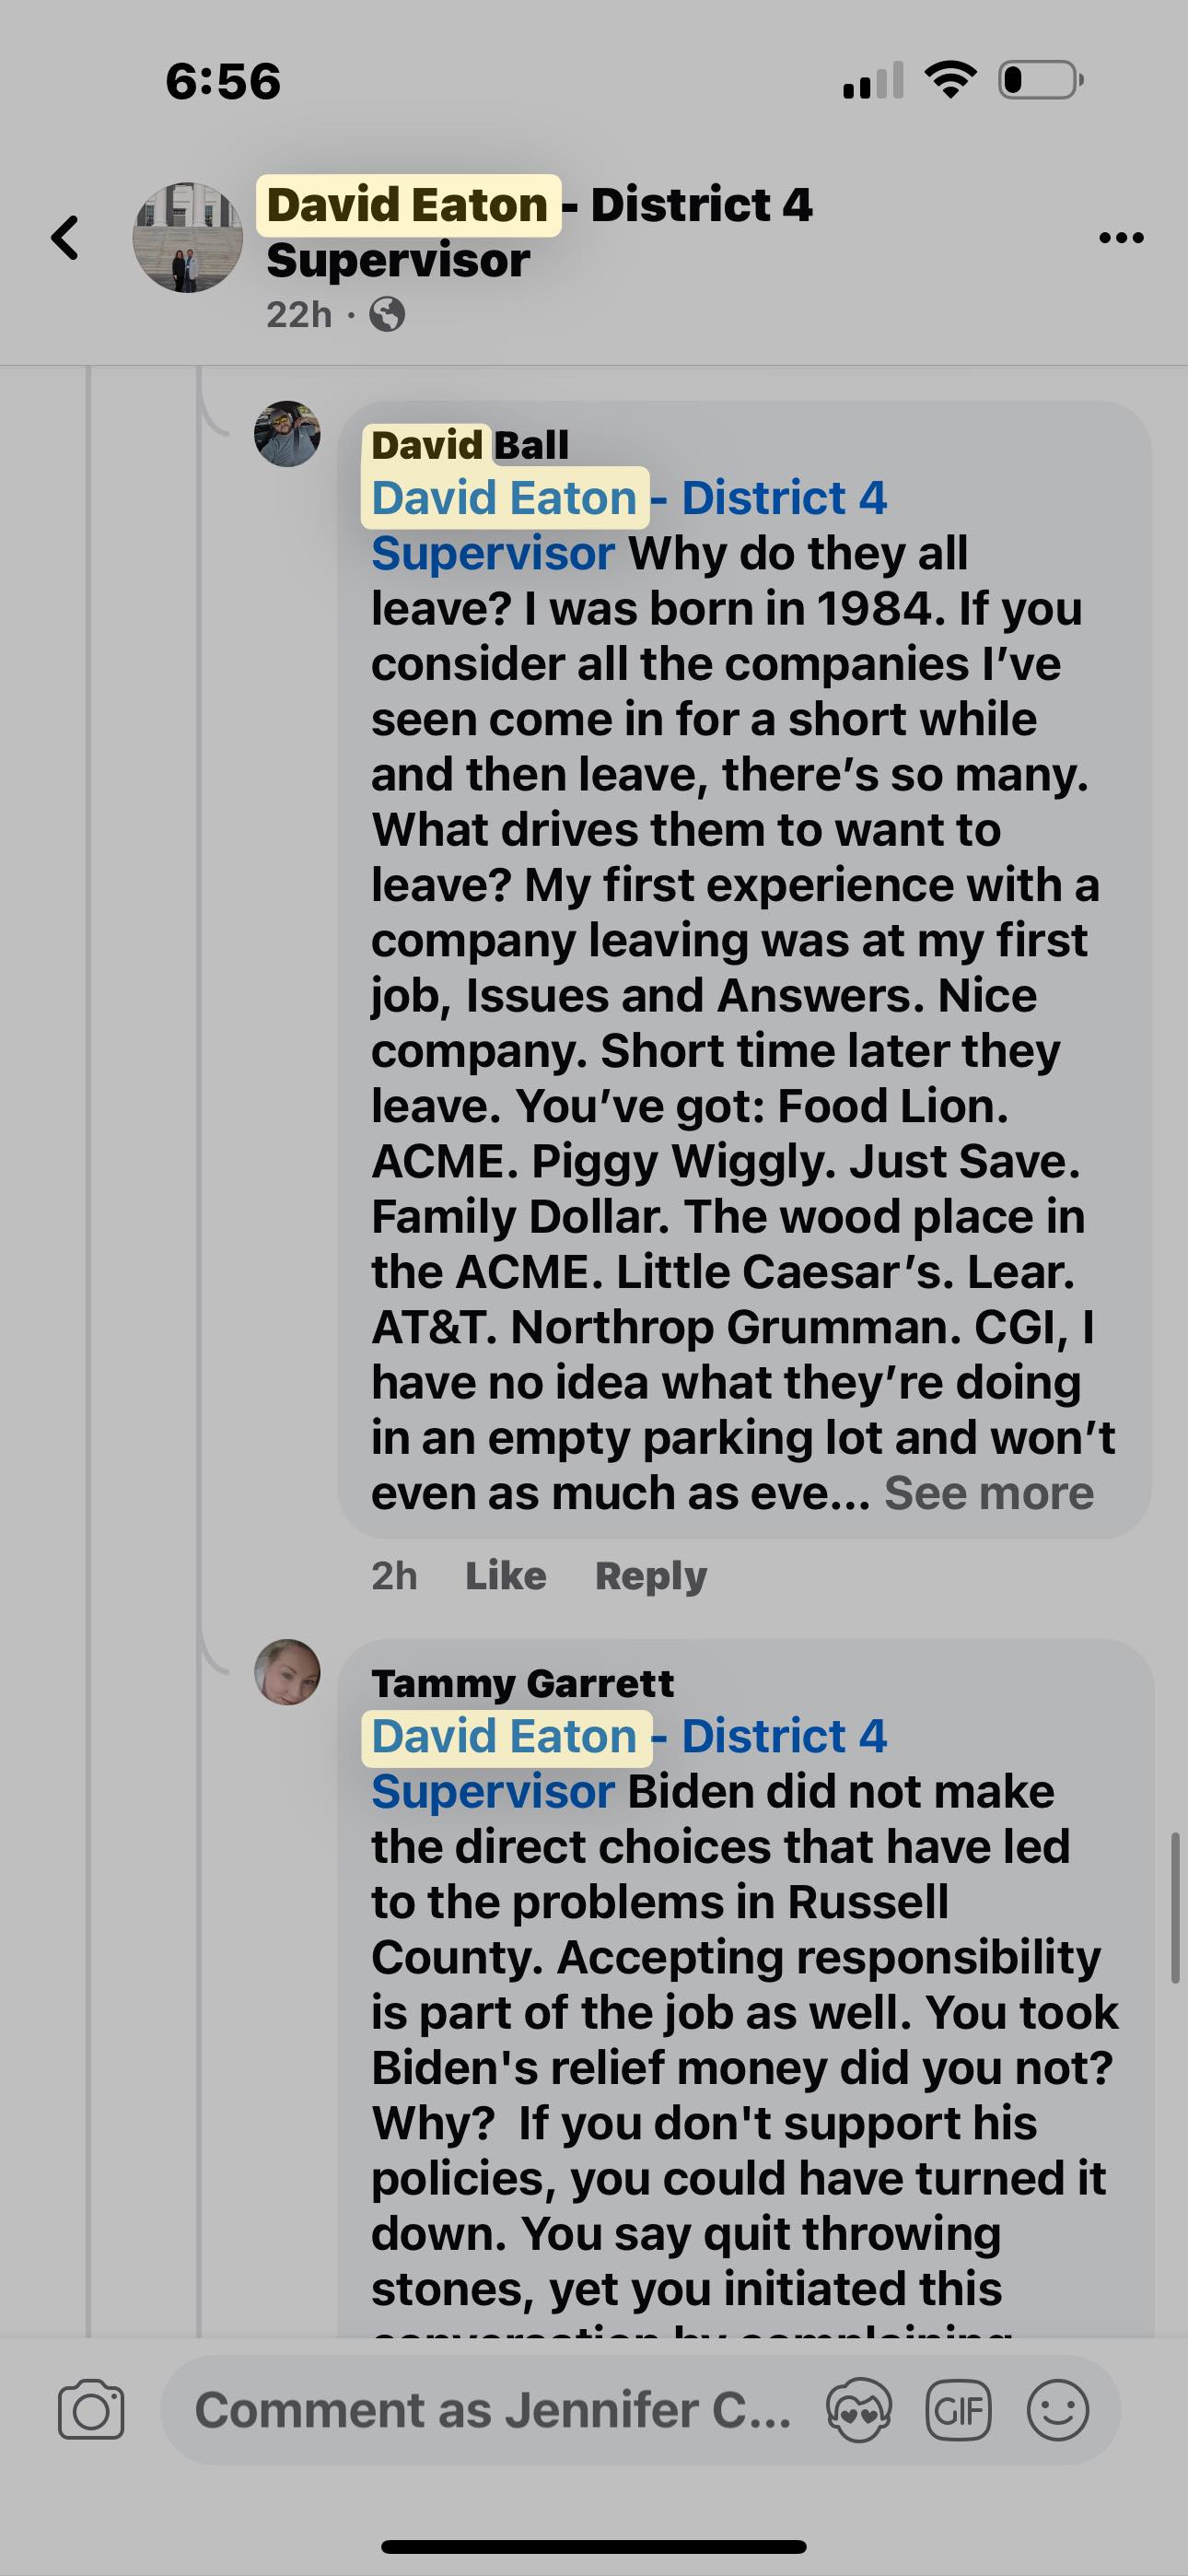Open the avatar sticker picker icon
Image resolution: width=1188 pixels, height=2576 pixels.
[858, 2410]
